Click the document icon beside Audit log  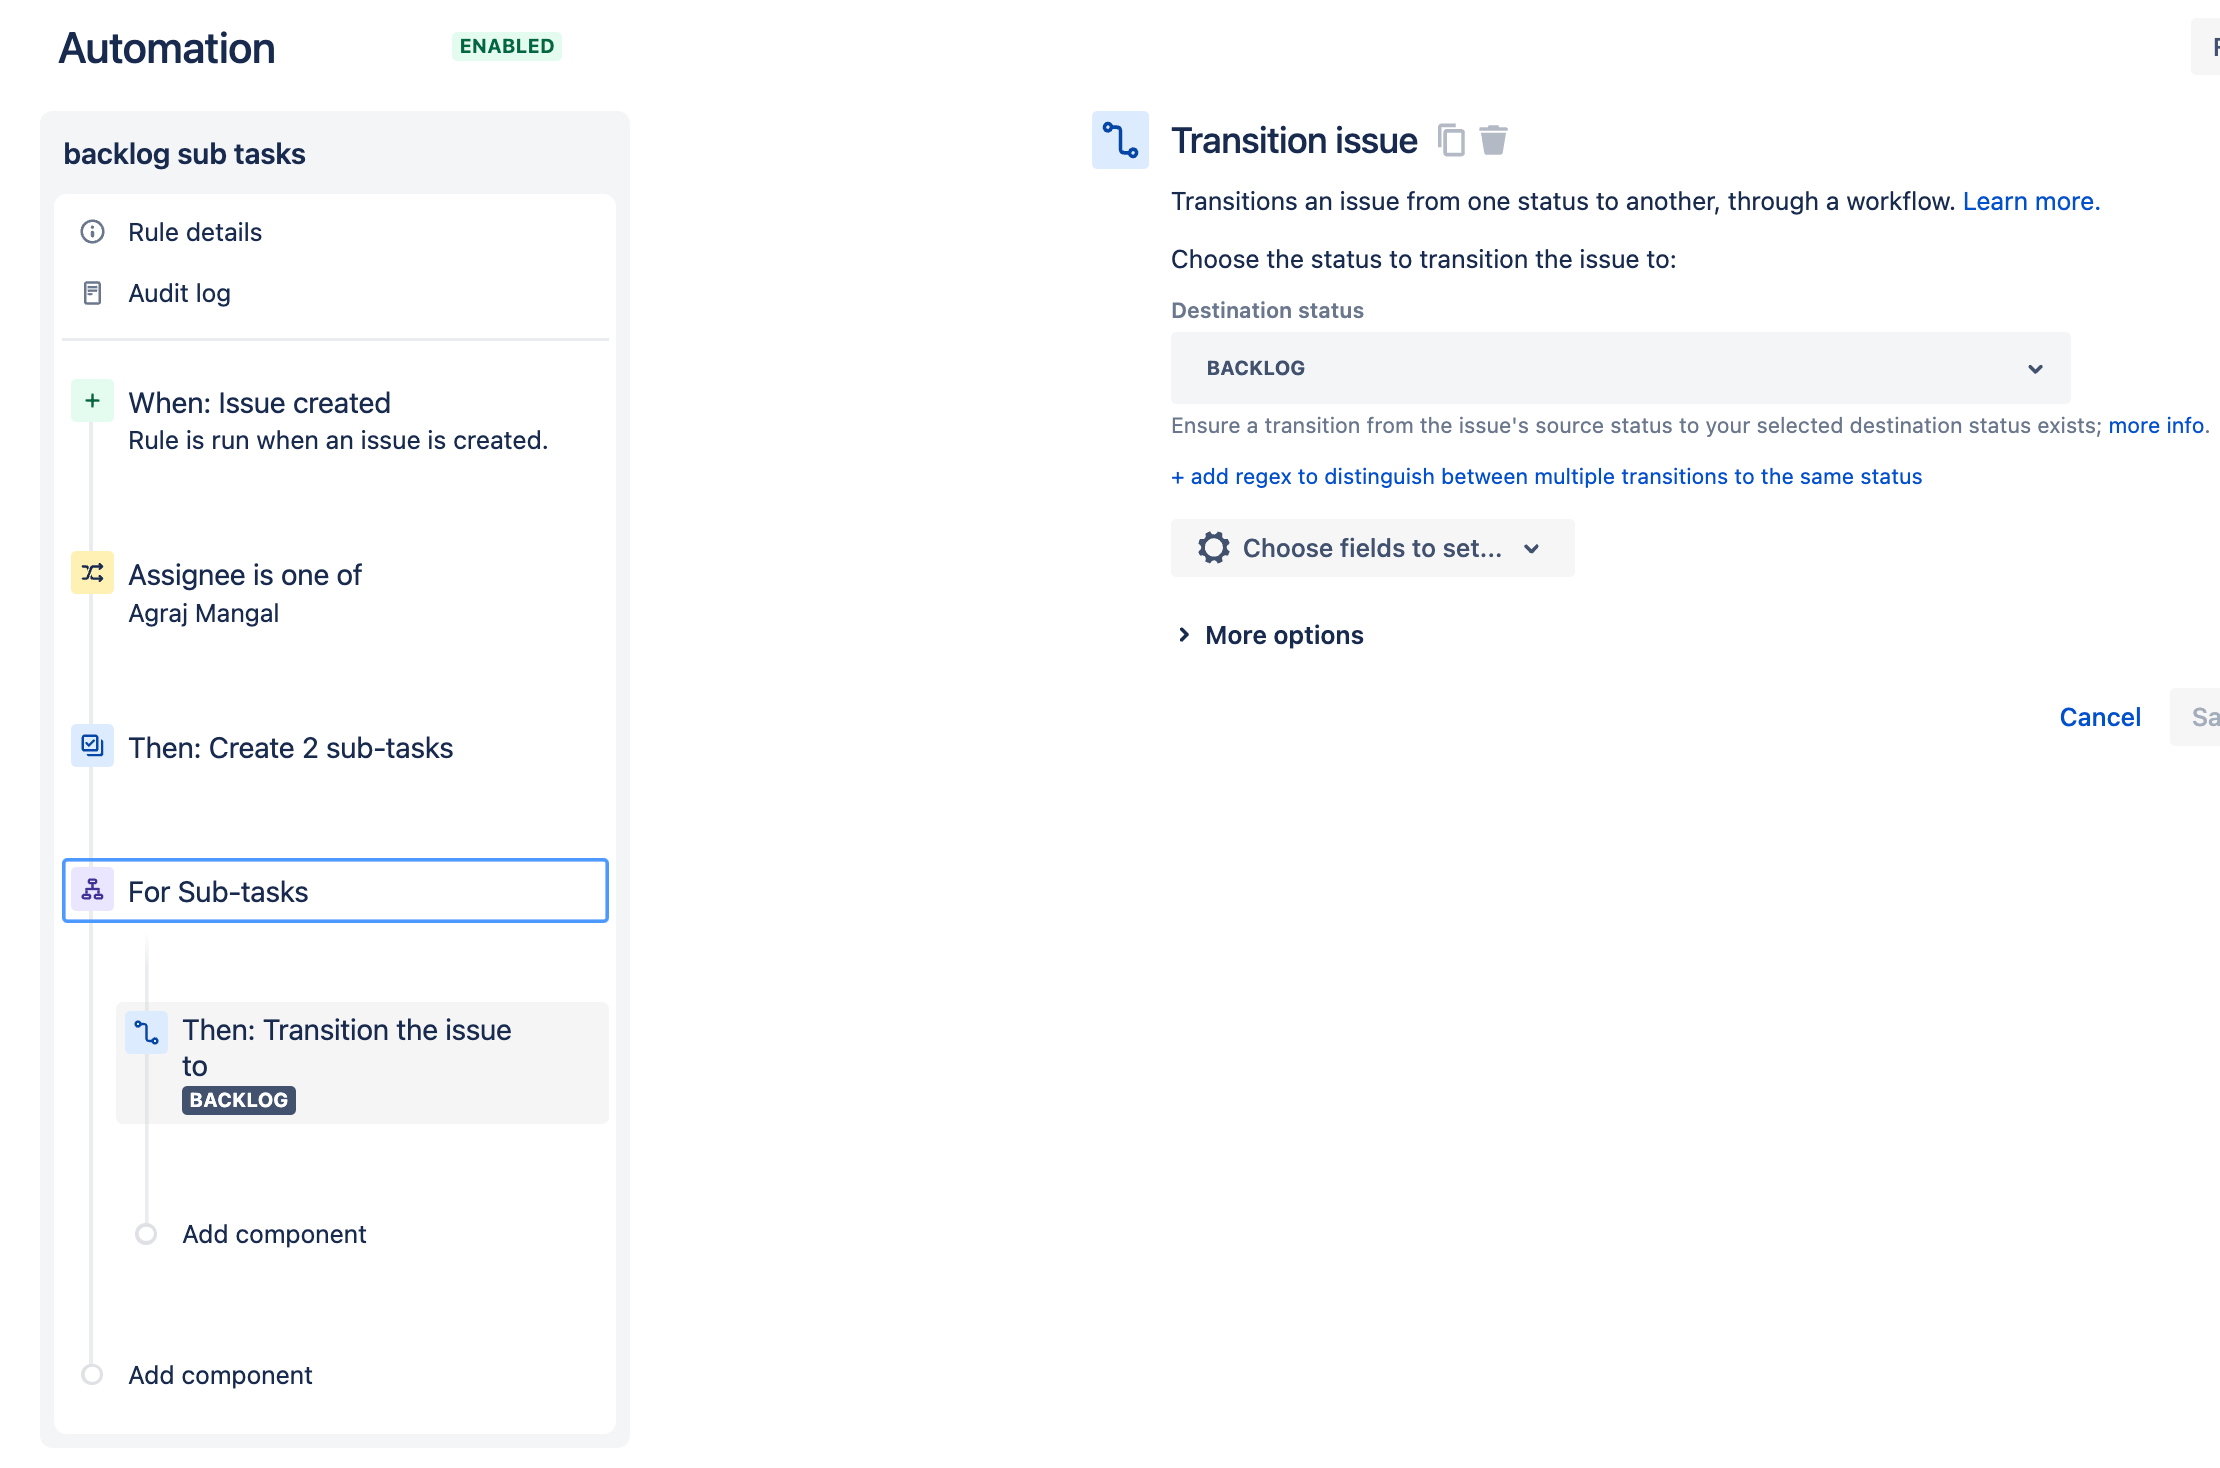coord(92,292)
